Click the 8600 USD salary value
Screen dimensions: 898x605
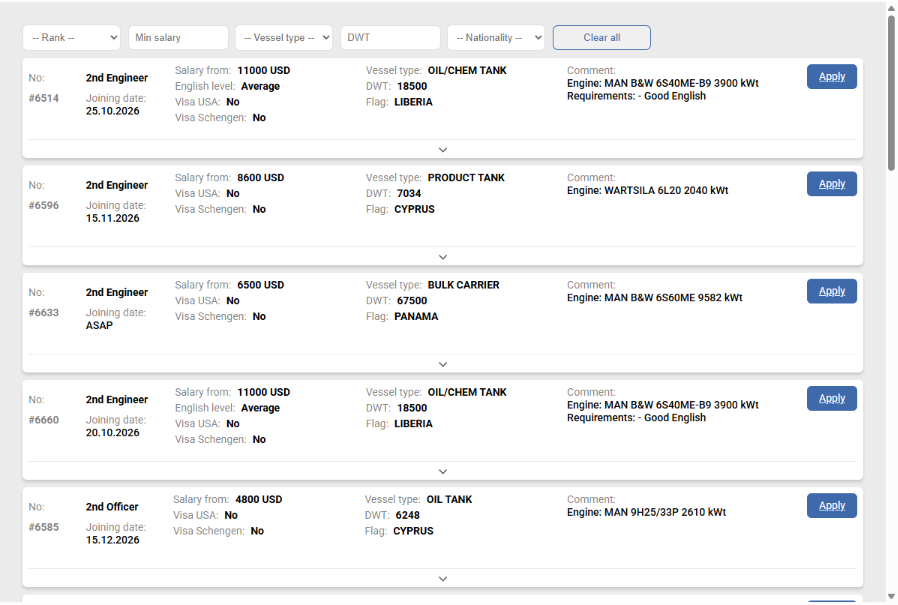tap(261, 178)
